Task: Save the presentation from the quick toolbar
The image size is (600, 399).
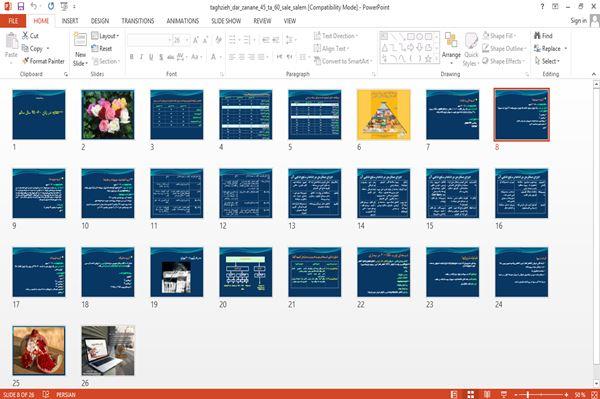Action: (x=21, y=7)
